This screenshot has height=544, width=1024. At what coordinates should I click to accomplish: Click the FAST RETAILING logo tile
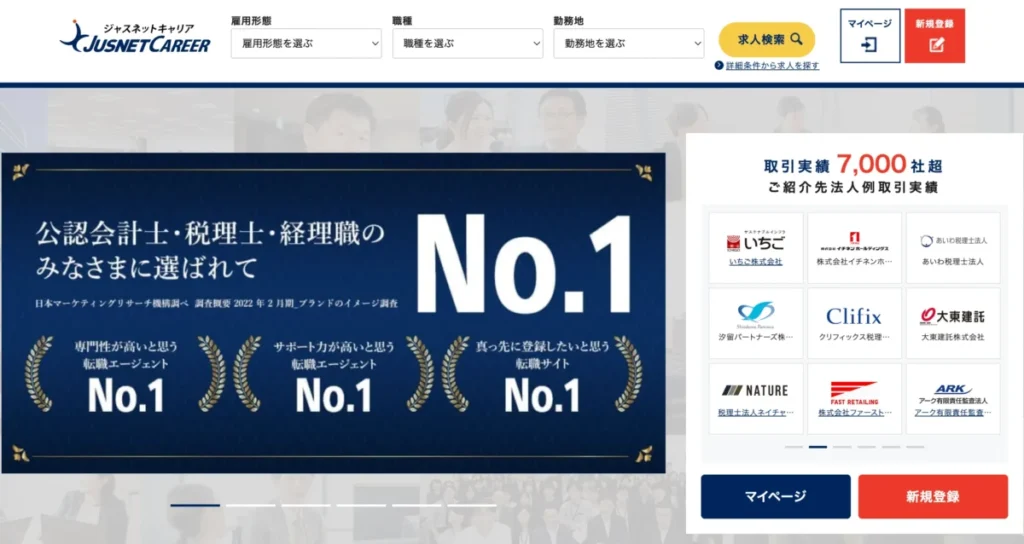[x=854, y=399]
